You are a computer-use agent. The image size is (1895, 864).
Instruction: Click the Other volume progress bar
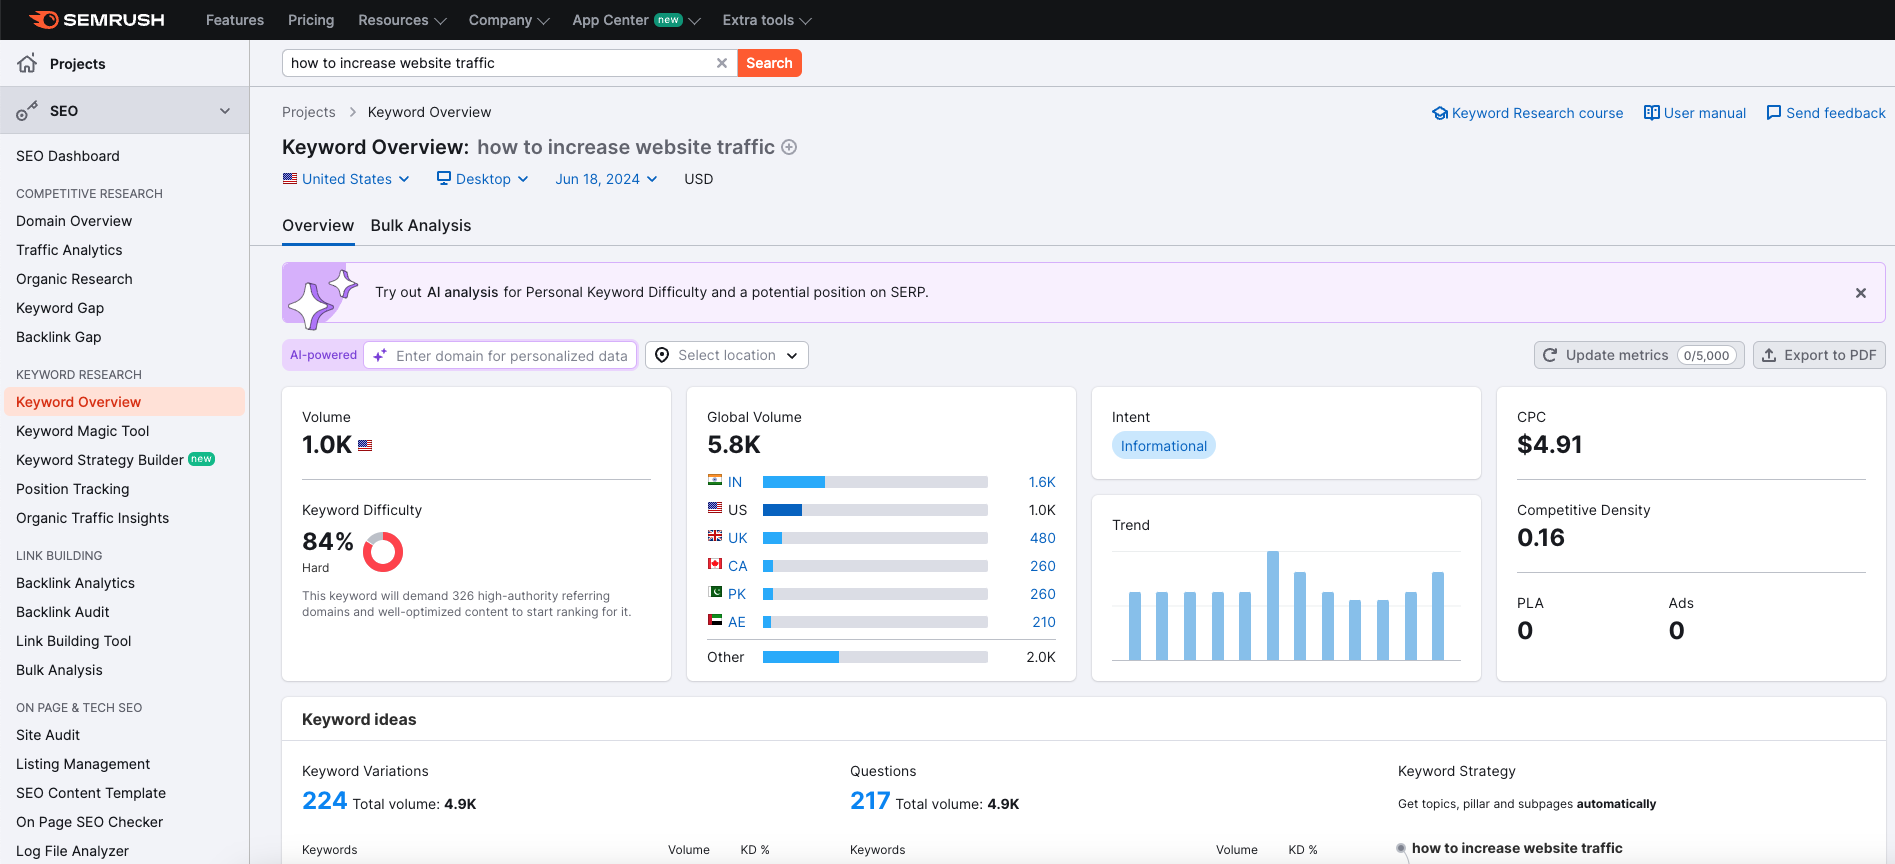pyautogui.click(x=875, y=657)
